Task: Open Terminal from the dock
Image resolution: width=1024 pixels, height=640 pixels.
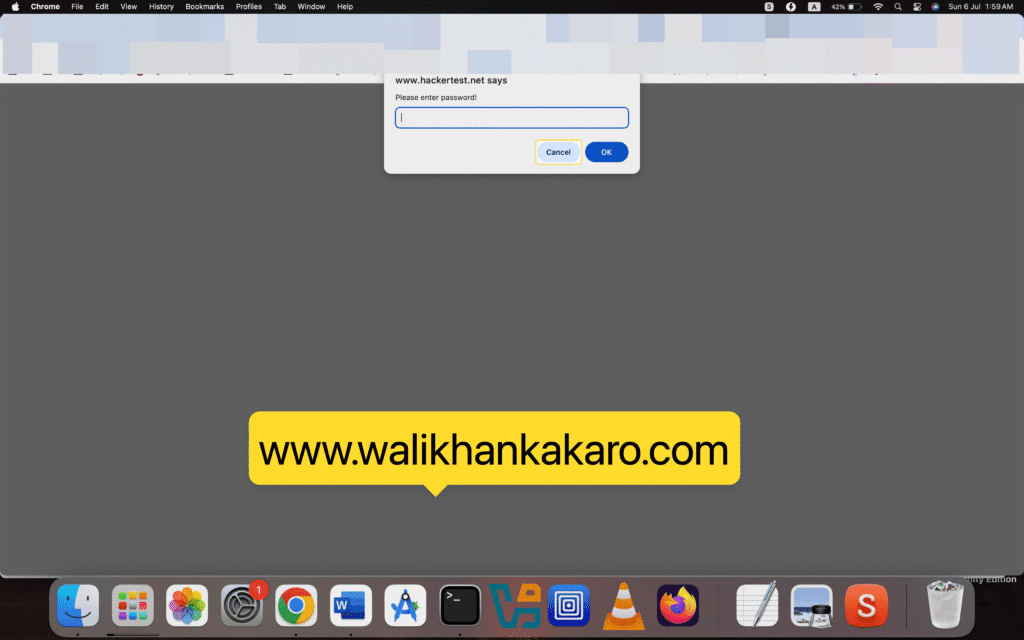Action: [460, 605]
